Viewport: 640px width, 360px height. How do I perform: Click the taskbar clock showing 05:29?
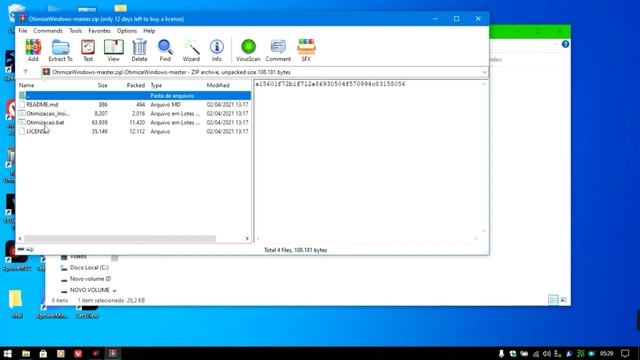click(607, 353)
